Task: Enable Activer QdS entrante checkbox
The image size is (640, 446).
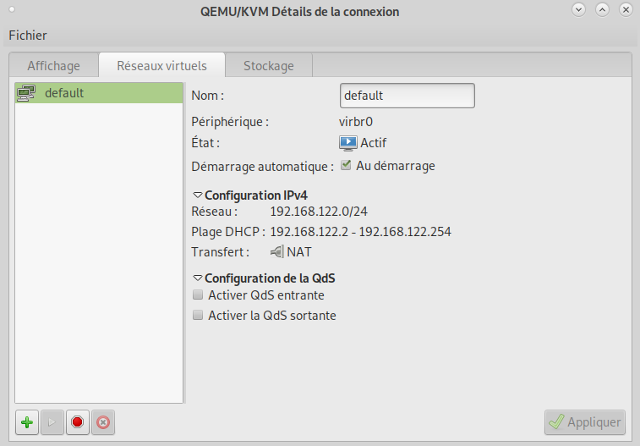Action: (x=198, y=295)
